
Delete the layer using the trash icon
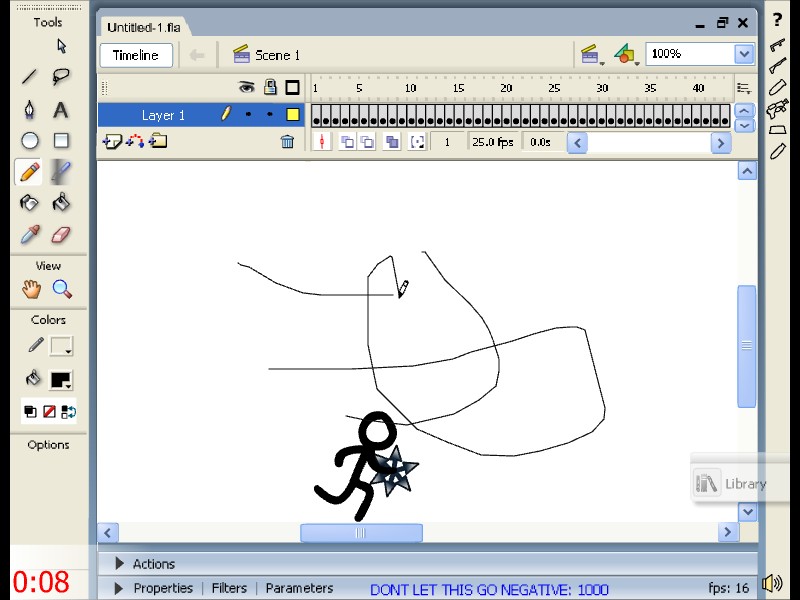coord(288,141)
